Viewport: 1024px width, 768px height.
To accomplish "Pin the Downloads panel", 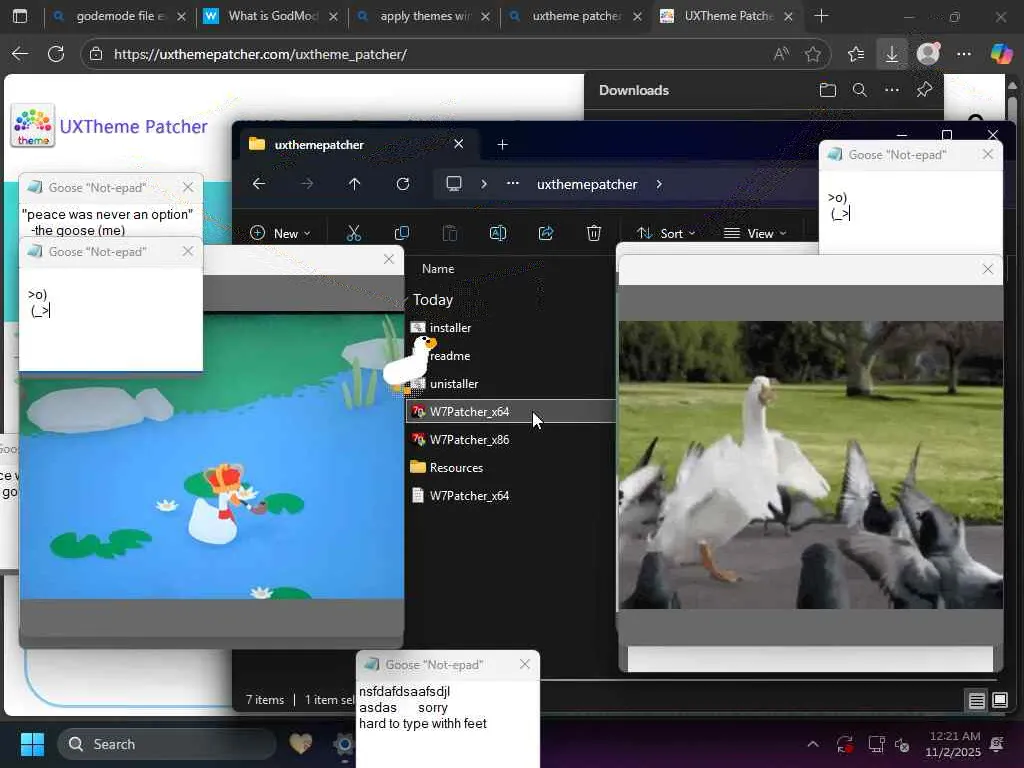I will [x=924, y=90].
